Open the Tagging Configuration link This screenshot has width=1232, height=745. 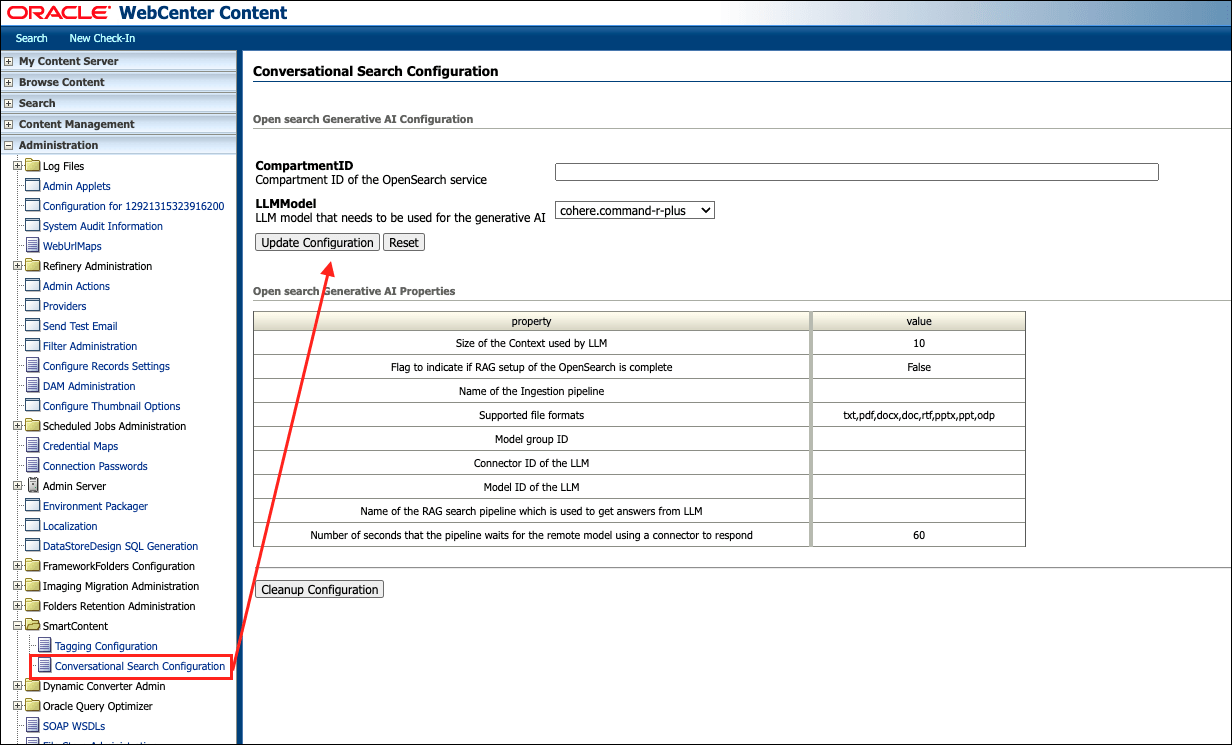click(106, 646)
